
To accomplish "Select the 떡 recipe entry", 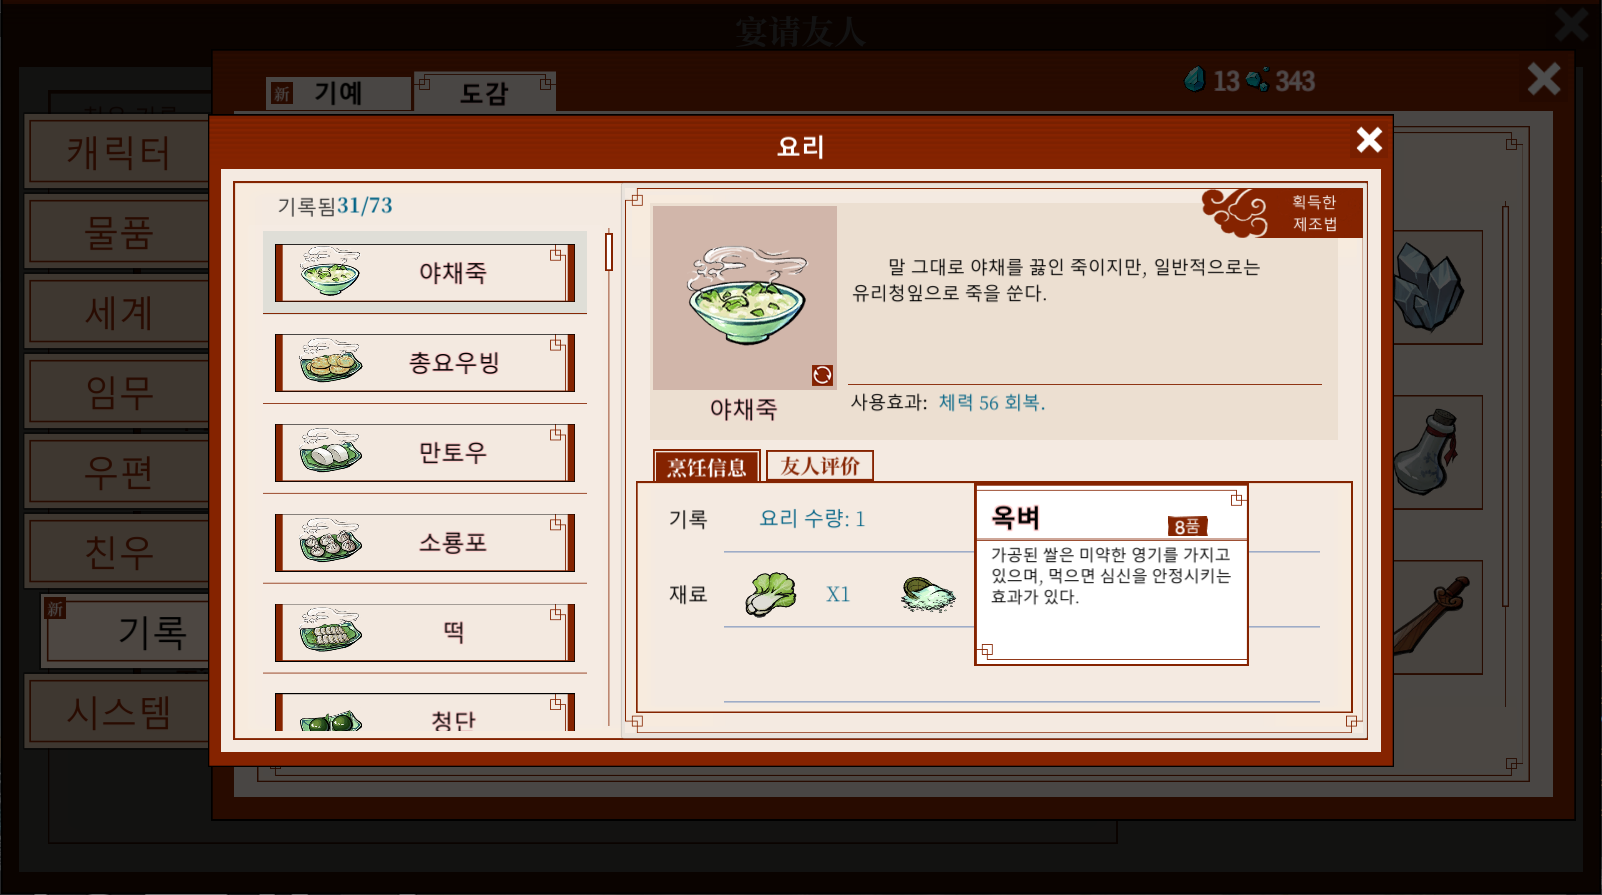I will pyautogui.click(x=425, y=633).
